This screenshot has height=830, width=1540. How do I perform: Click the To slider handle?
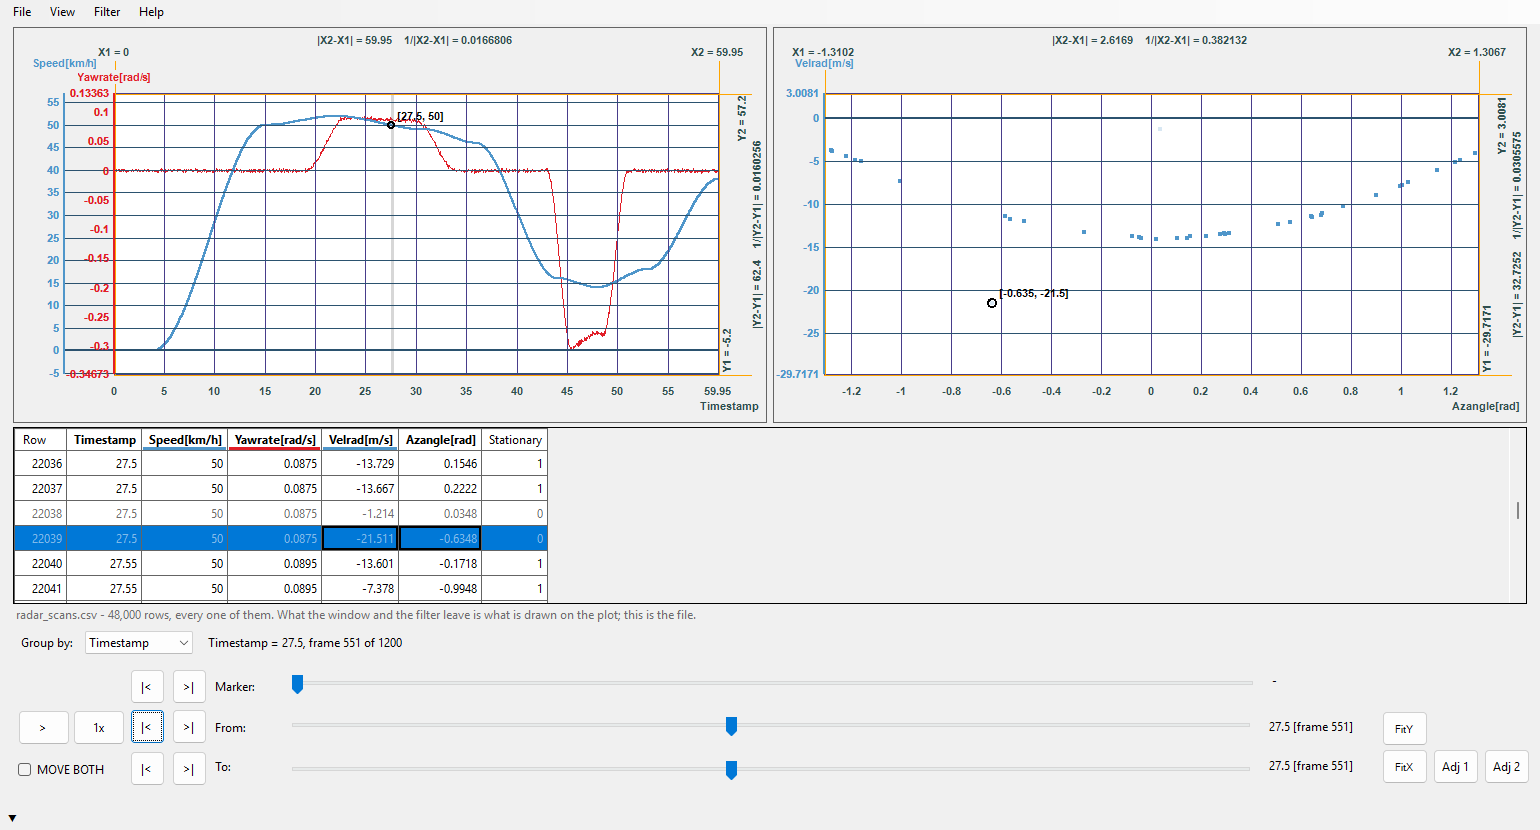coord(731,769)
